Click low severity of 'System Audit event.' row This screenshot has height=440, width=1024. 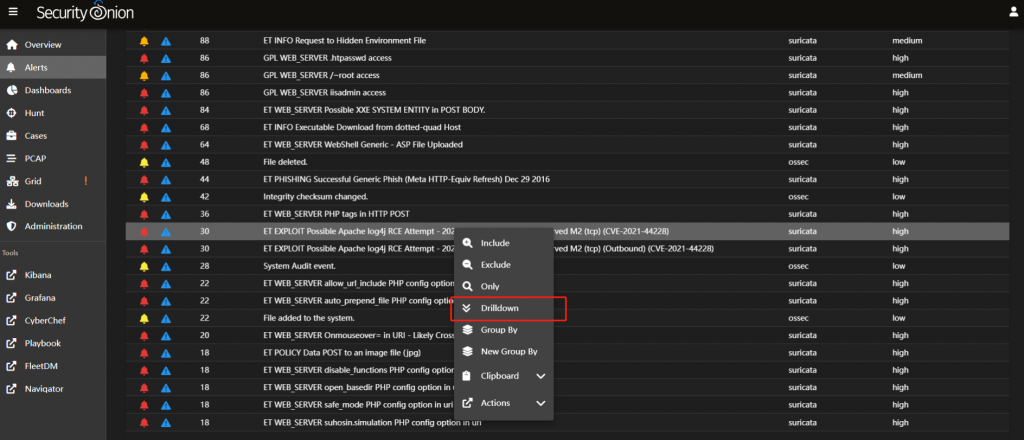tap(899, 266)
